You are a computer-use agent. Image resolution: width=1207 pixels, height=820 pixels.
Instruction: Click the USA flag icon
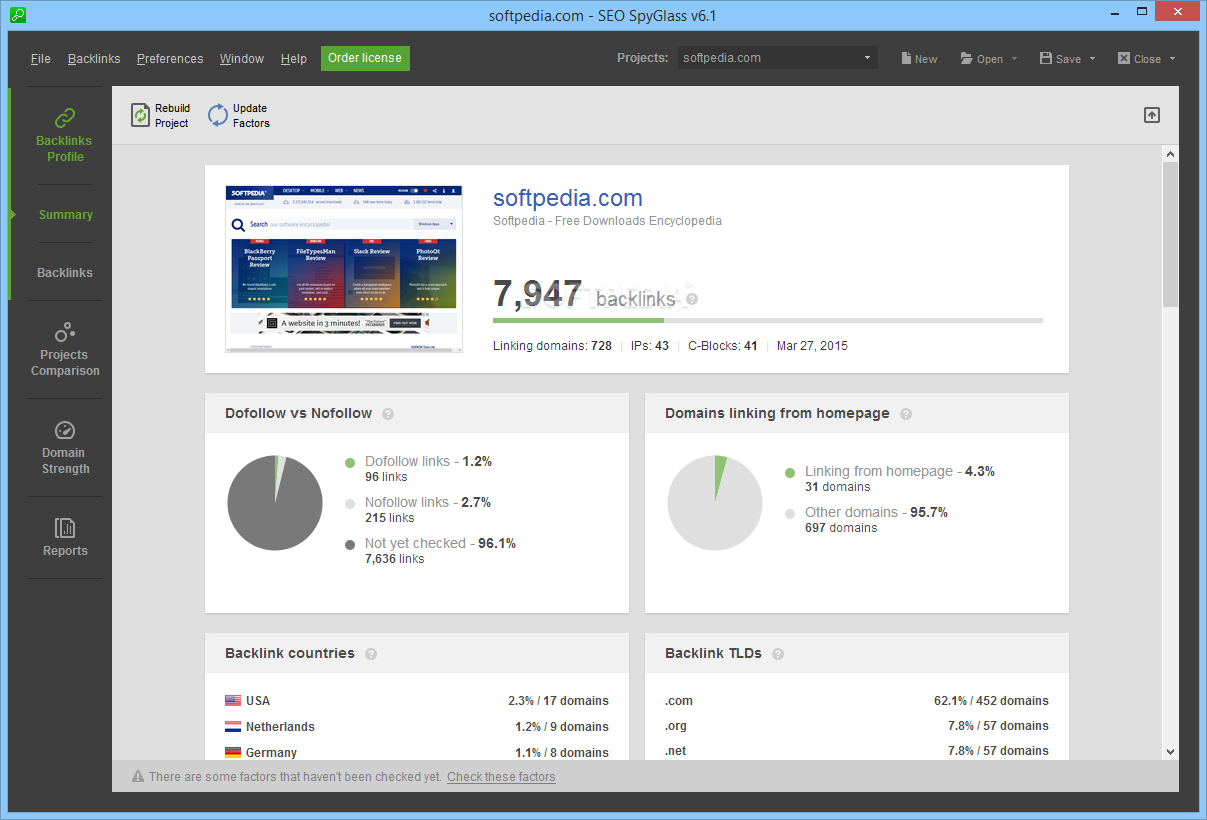tap(233, 701)
